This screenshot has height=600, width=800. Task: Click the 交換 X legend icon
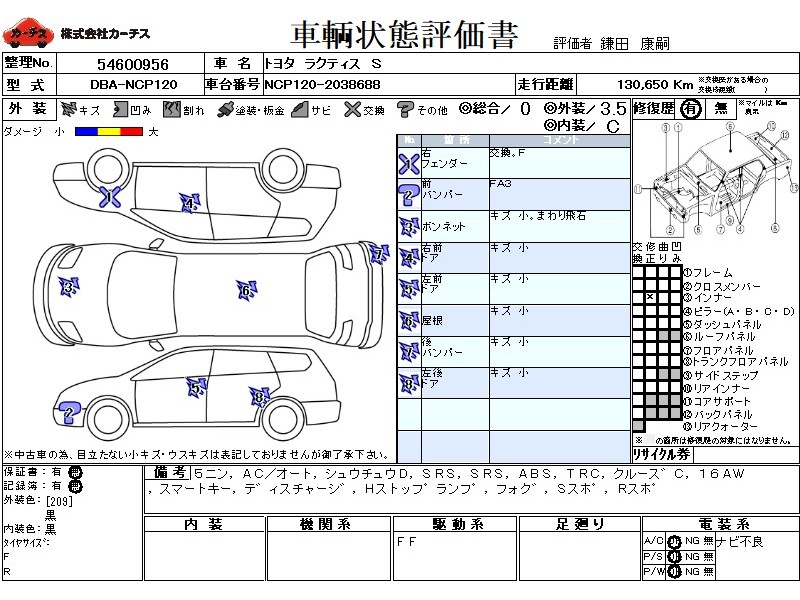pos(352,109)
